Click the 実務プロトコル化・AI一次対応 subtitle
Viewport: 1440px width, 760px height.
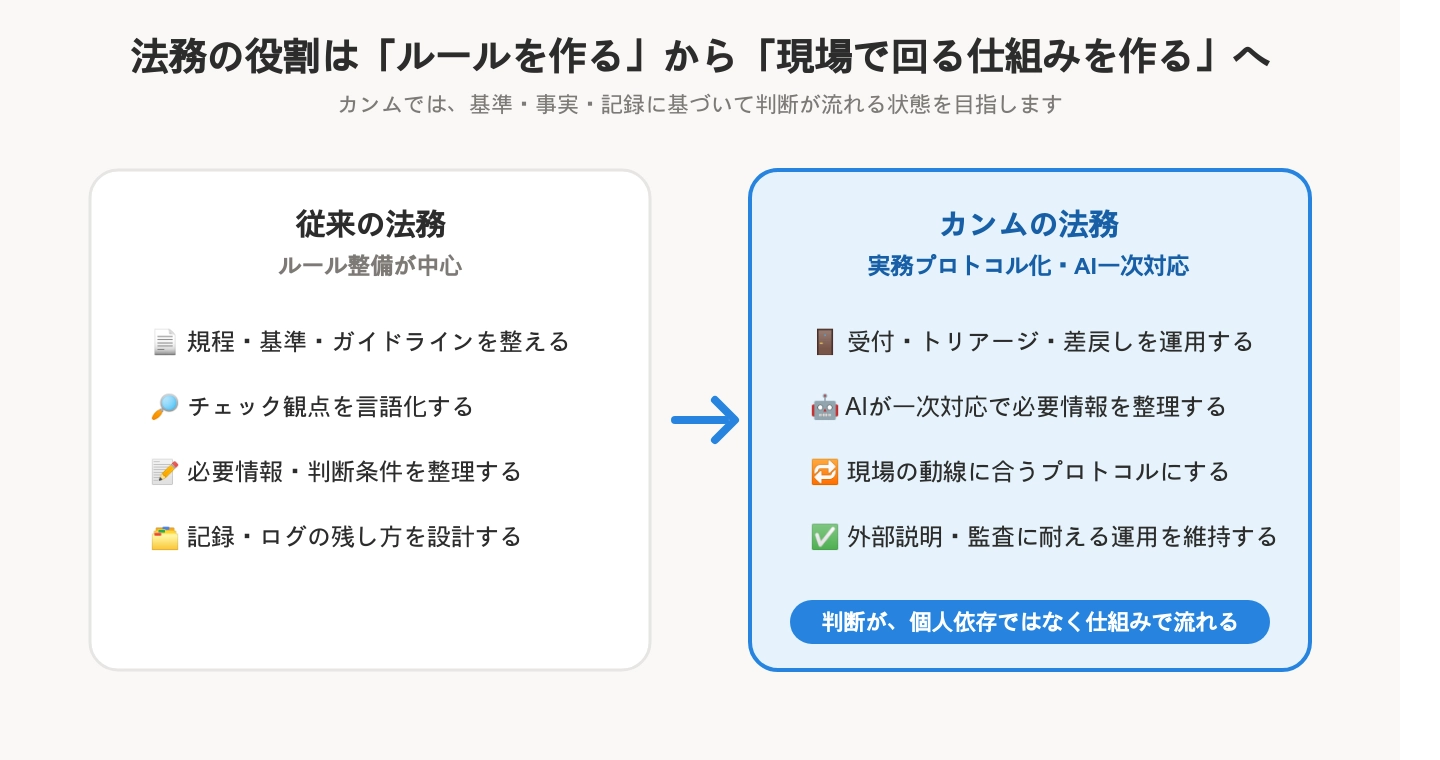point(1029,266)
